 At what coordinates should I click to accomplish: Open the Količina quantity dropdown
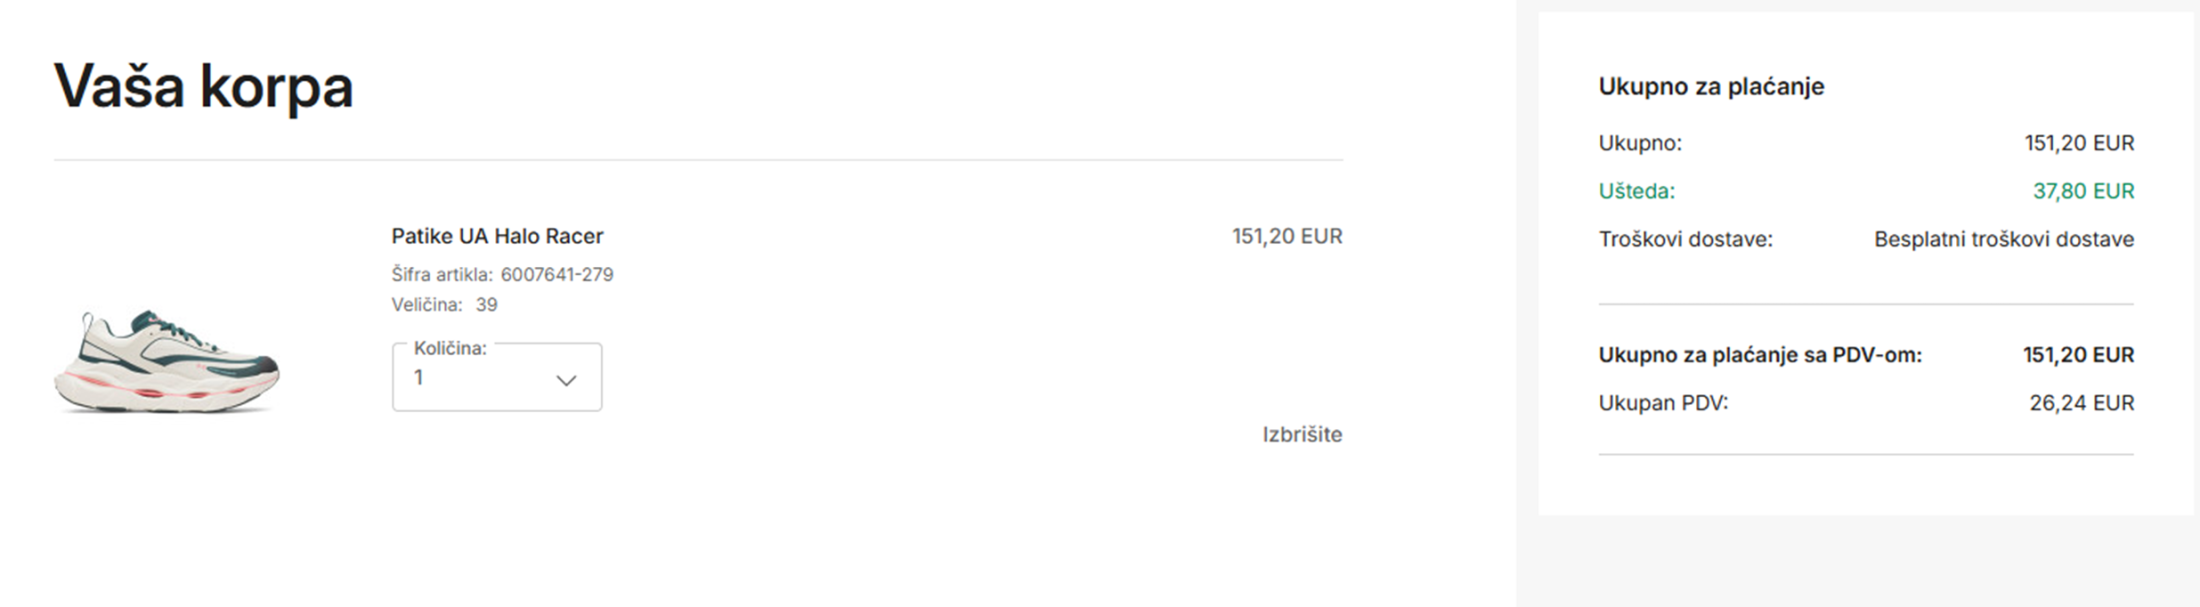496,377
